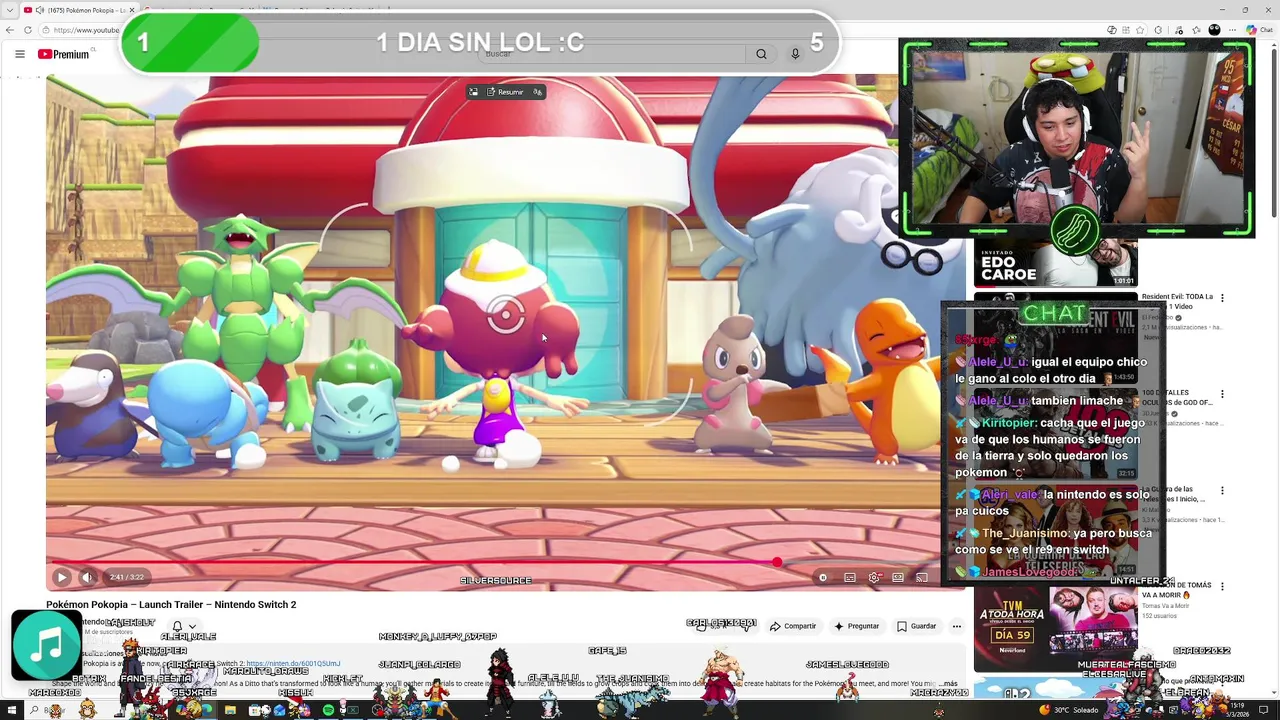Open the video player settings gear
The width and height of the screenshot is (1280, 720).
click(x=874, y=577)
